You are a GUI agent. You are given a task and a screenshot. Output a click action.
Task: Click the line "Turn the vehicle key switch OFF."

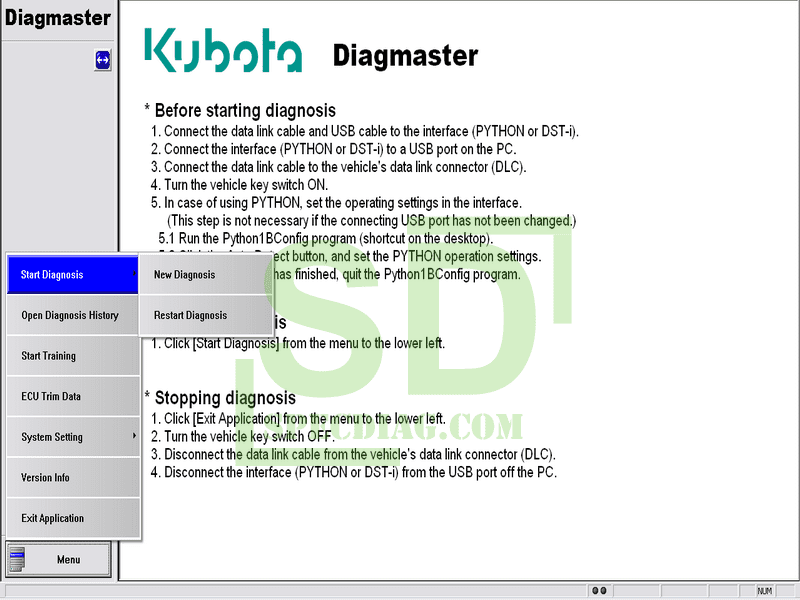[x=243, y=436]
